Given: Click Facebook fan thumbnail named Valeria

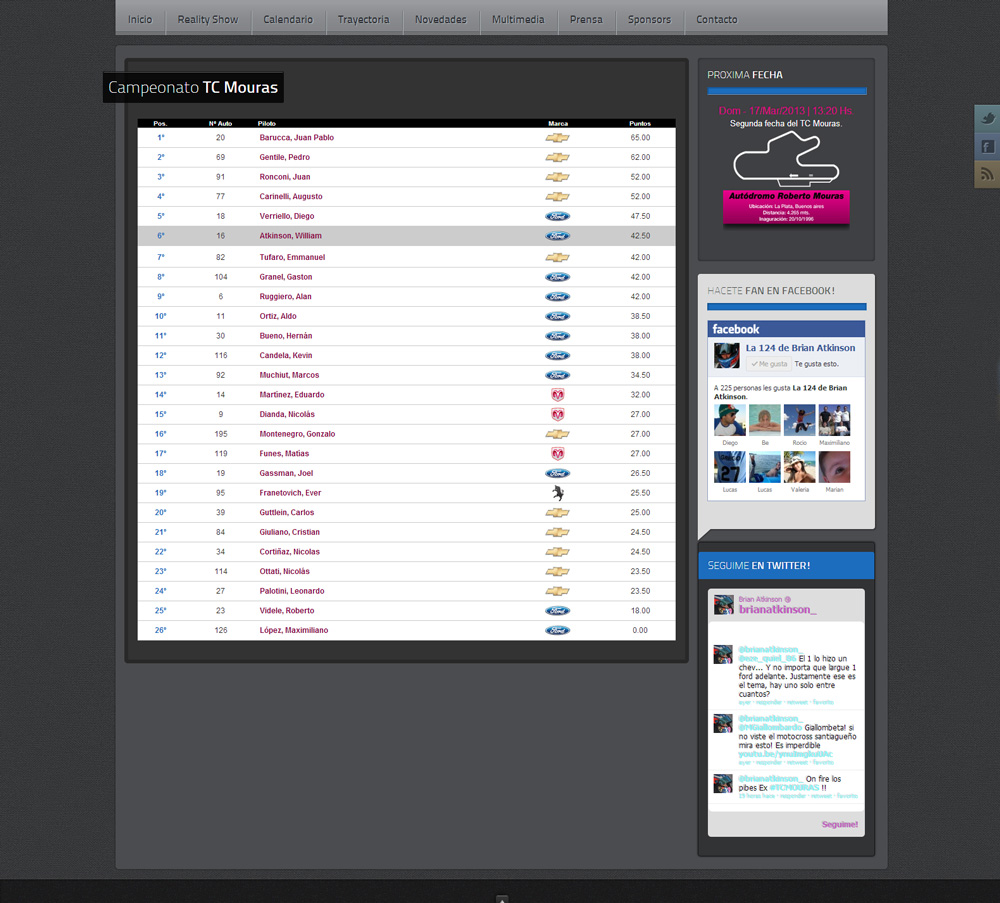Looking at the screenshot, I should pos(800,467).
